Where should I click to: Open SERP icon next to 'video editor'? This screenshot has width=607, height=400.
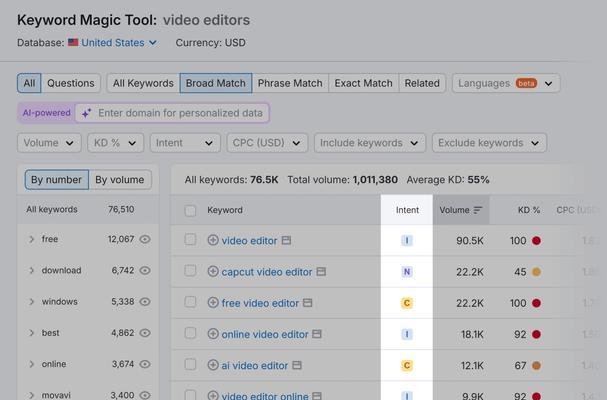pyautogui.click(x=286, y=240)
